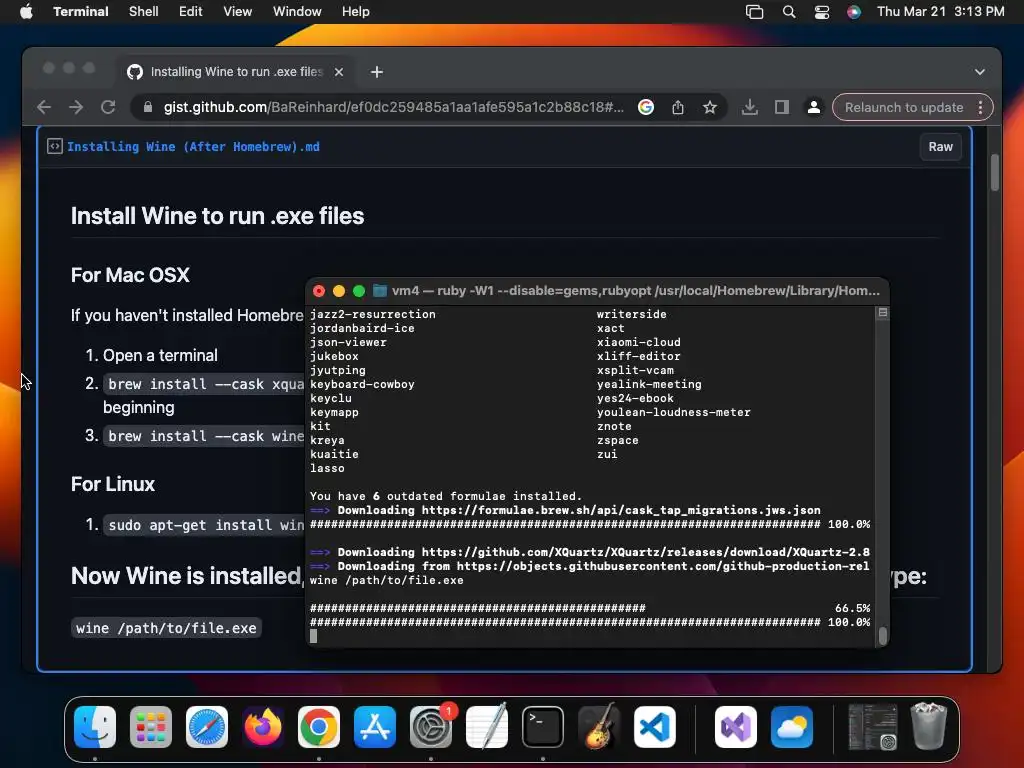This screenshot has width=1024, height=768.
Task: Open the Shell menu
Action: (x=143, y=11)
